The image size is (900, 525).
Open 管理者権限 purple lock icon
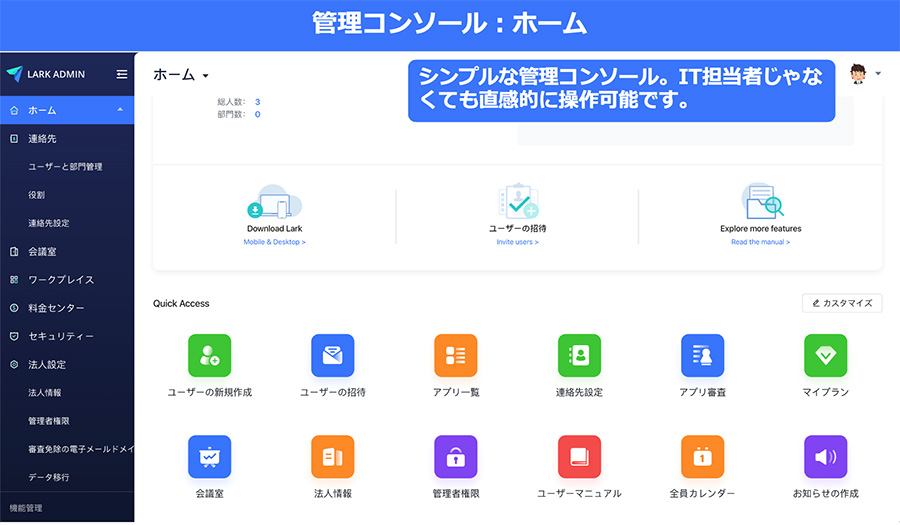(x=456, y=457)
